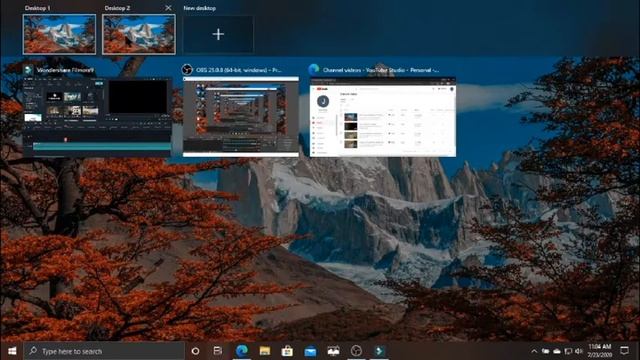The width and height of the screenshot is (640, 360).
Task: Toggle Task View from the taskbar
Action: 218,351
